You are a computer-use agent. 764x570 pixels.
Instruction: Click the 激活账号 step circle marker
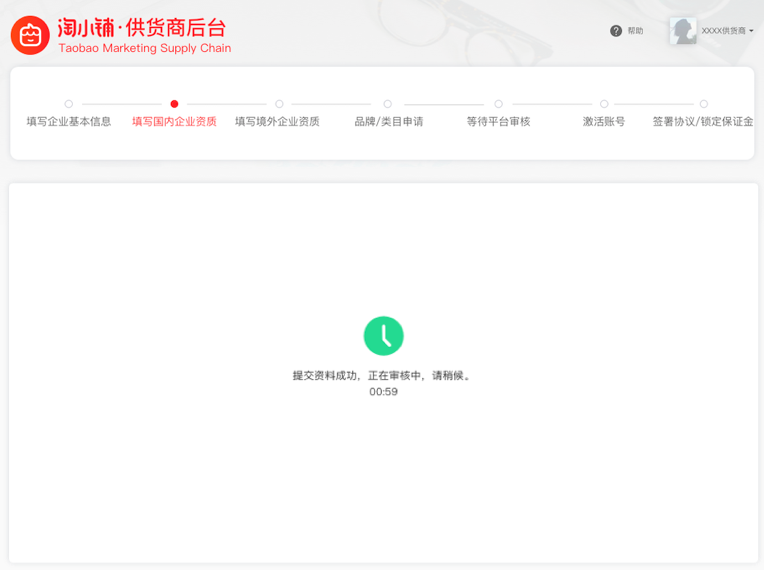pyautogui.click(x=604, y=104)
